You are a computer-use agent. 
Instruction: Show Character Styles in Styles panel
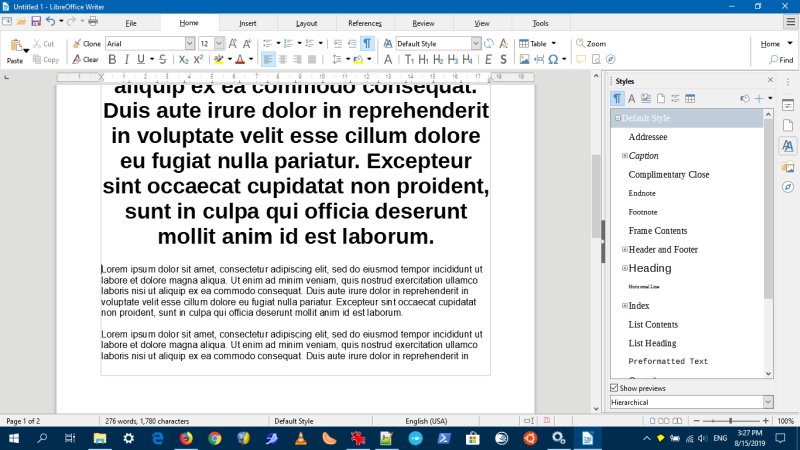click(x=631, y=98)
